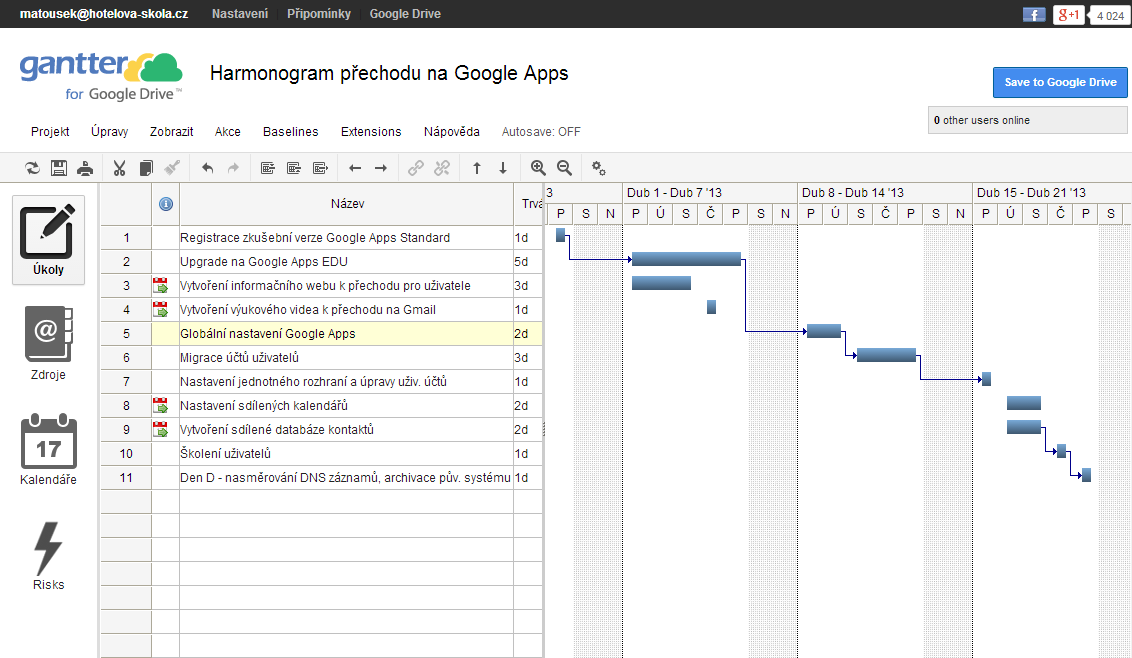This screenshot has width=1132, height=658.
Task: Click the Google +1 button
Action: pyautogui.click(x=1068, y=14)
